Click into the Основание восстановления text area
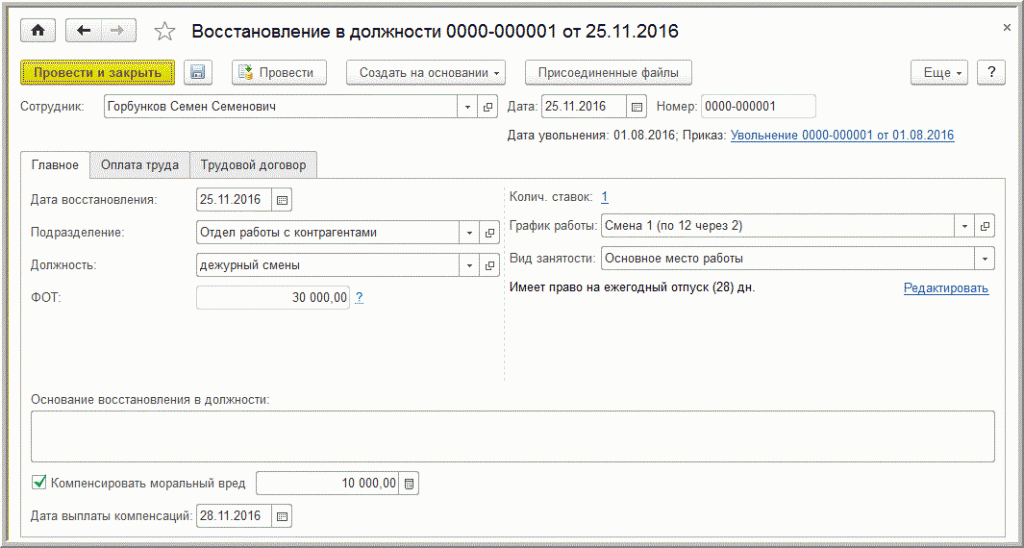1024x548 pixels. 512,436
